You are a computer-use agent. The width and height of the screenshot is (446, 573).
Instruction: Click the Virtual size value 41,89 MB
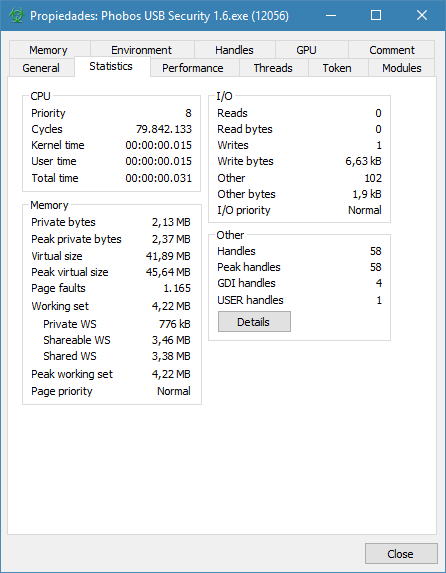[x=168, y=256]
